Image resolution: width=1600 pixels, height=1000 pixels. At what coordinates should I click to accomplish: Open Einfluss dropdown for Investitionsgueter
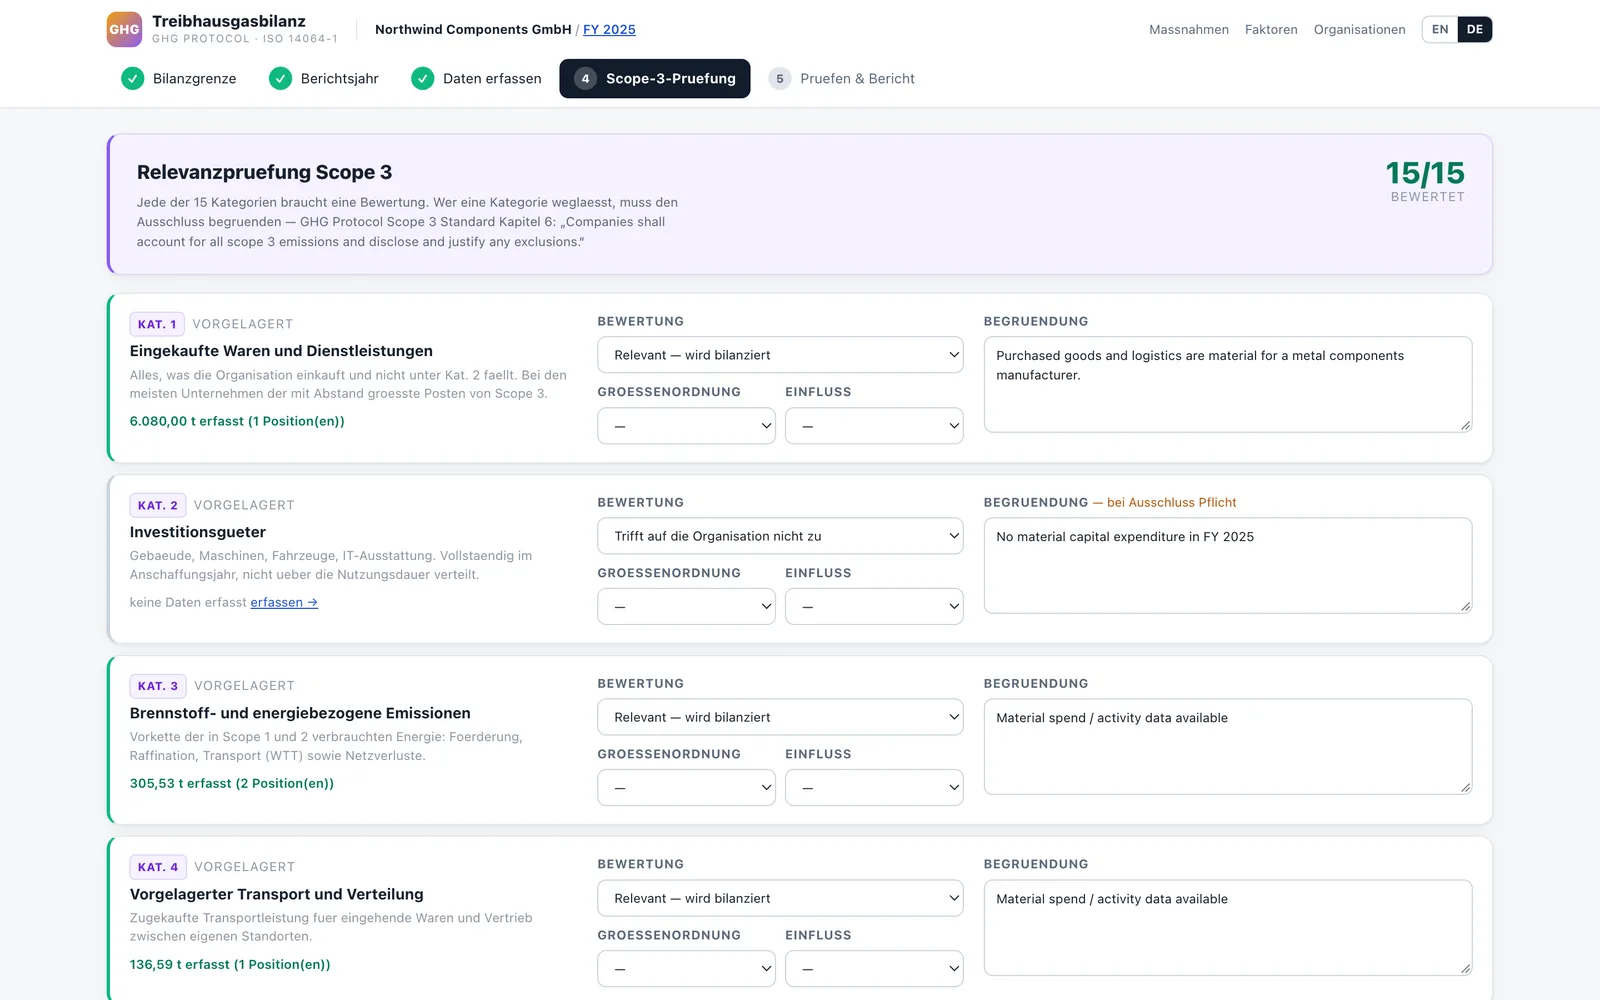click(874, 607)
